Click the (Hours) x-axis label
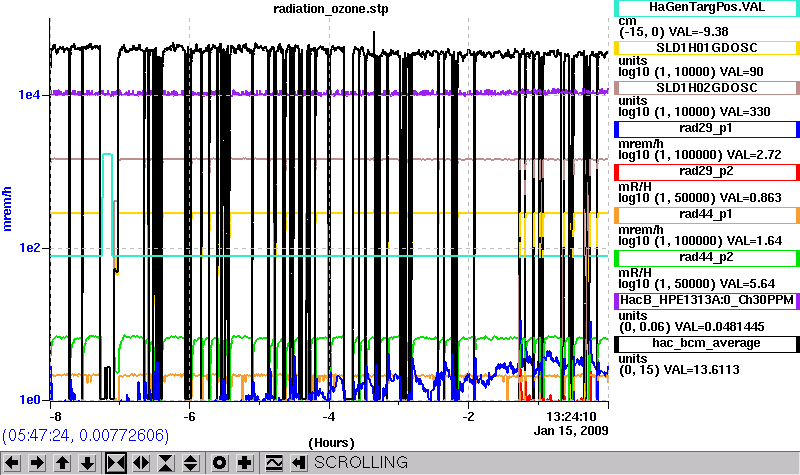The height and width of the screenshot is (475, 800). pyautogui.click(x=331, y=442)
